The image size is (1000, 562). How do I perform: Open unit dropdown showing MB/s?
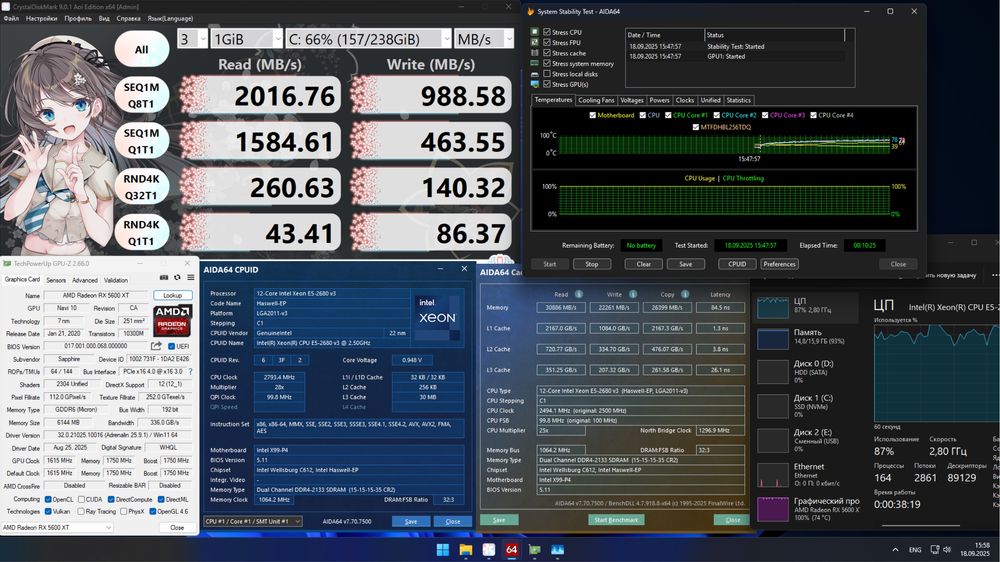(x=484, y=39)
